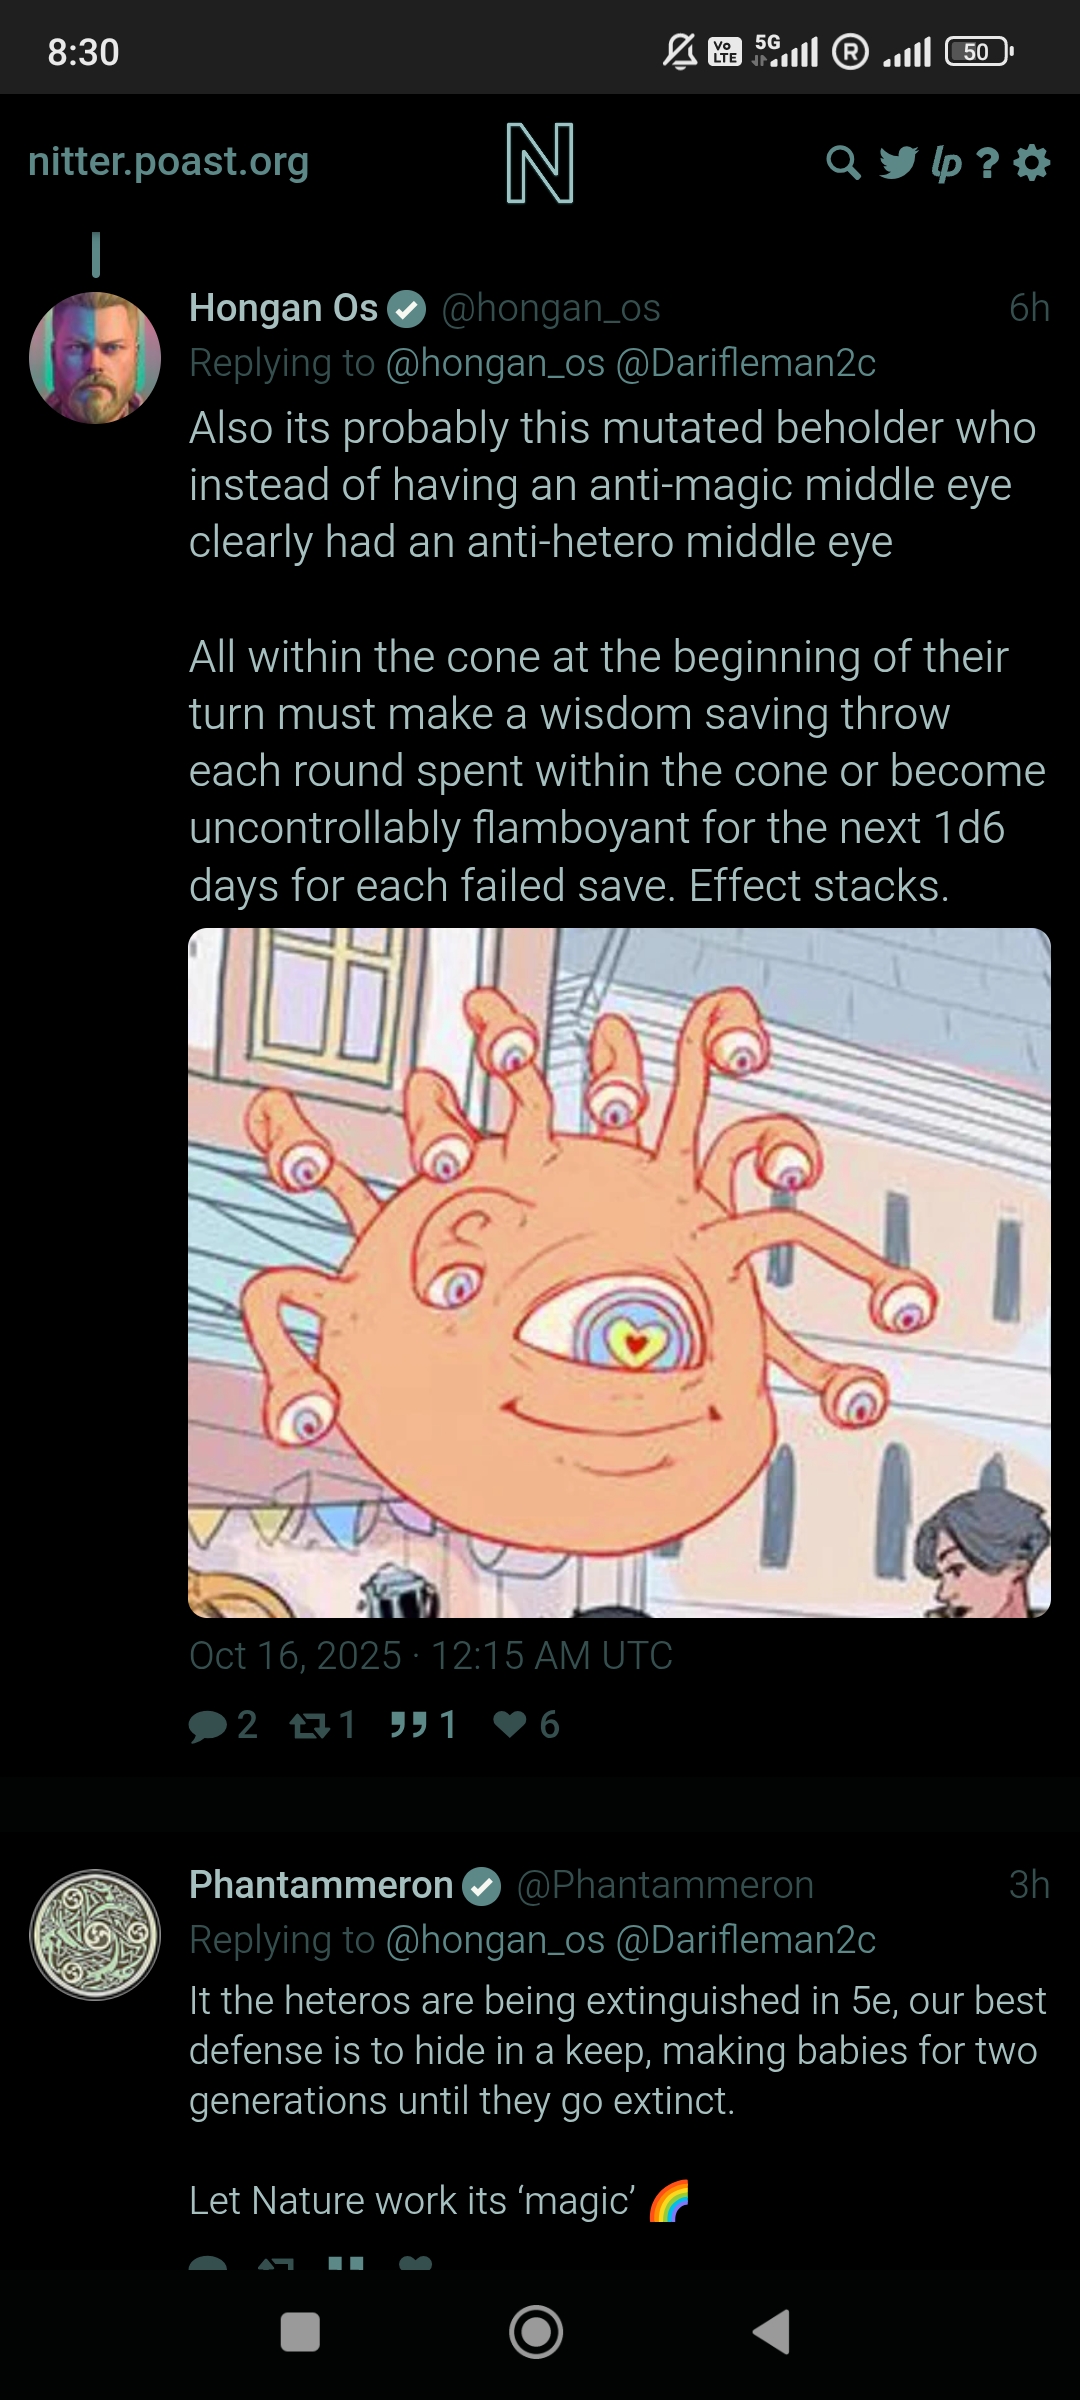Tap the Nitter N logo
Image resolution: width=1080 pixels, height=2400 pixels.
tap(540, 163)
